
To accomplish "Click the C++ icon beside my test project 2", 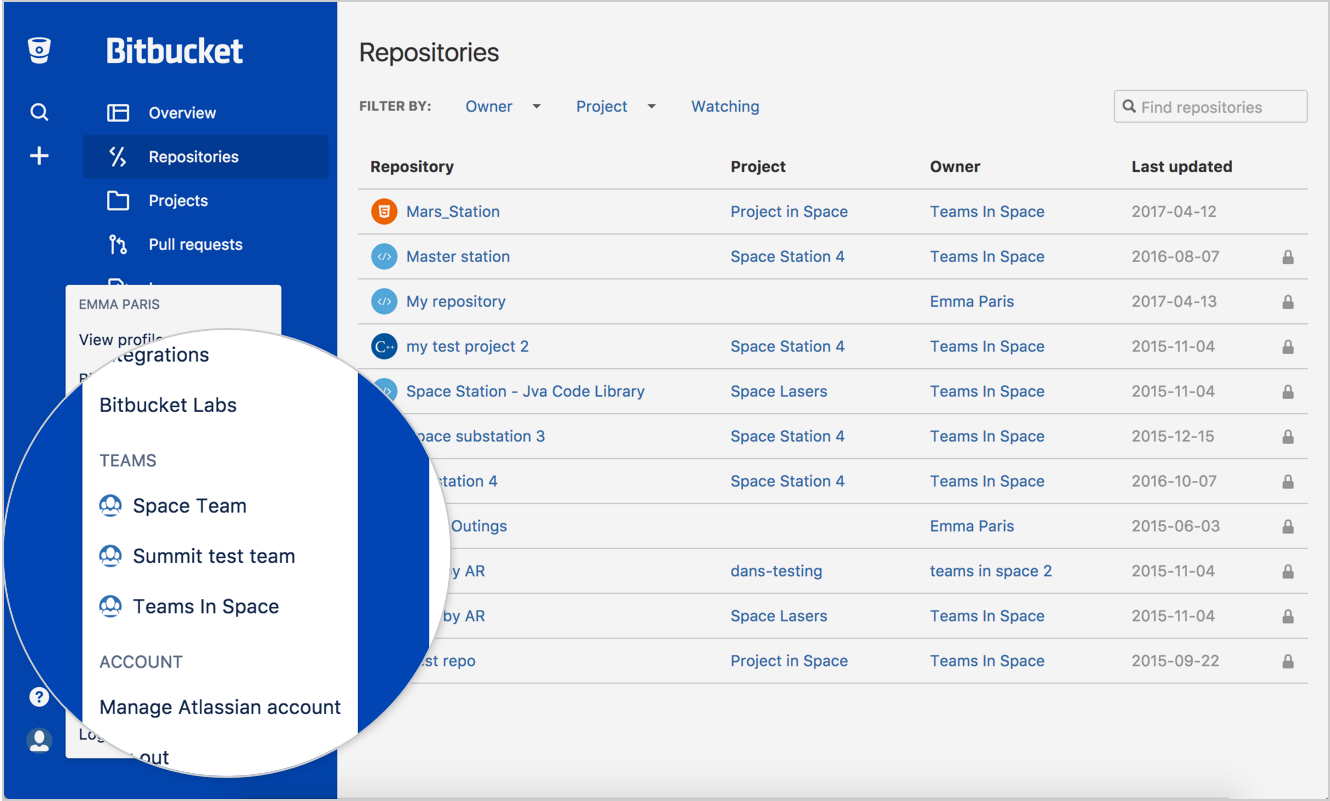I will (x=384, y=346).
